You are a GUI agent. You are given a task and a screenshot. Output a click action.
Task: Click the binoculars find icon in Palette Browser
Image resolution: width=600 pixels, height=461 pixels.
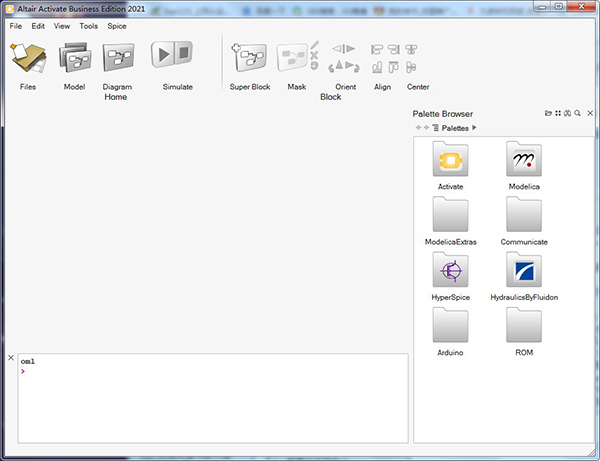pyautogui.click(x=567, y=113)
